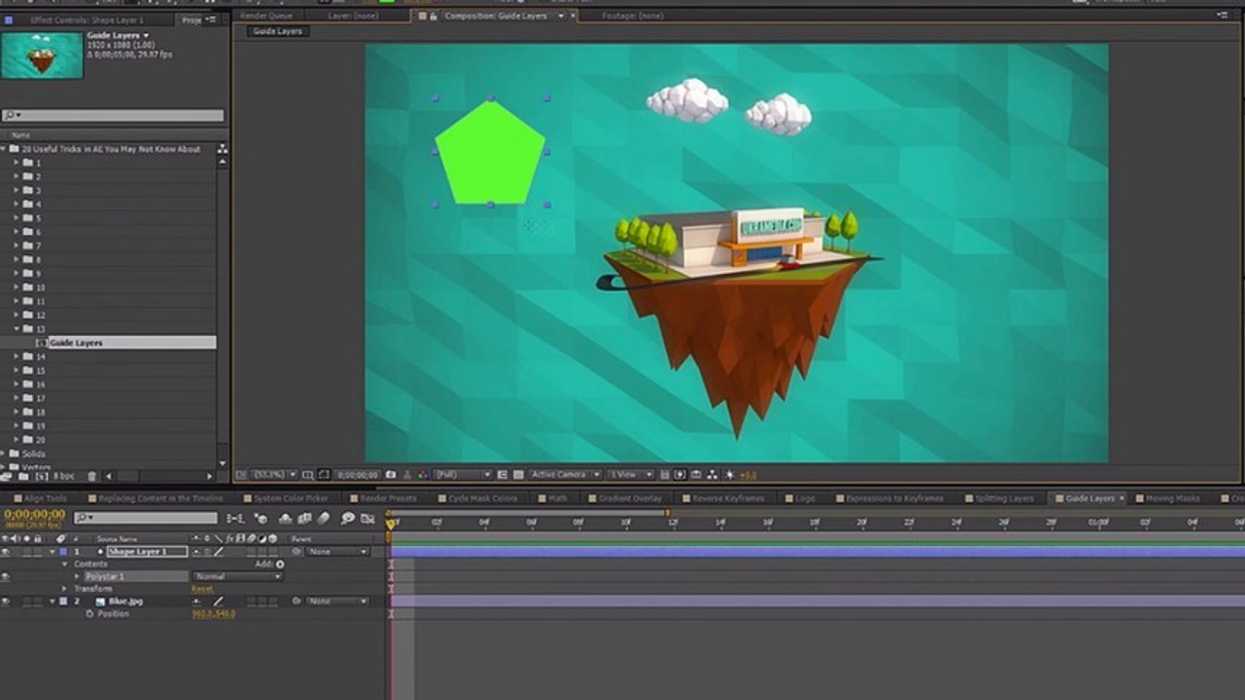This screenshot has width=1245, height=700.
Task: Collapse the Contents group twirl arrow
Action: tap(66, 564)
